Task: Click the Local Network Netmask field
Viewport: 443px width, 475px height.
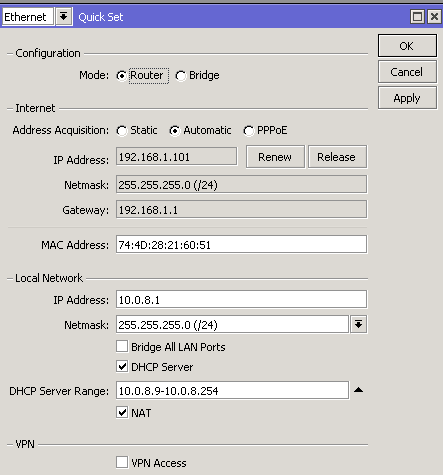Action: pyautogui.click(x=232, y=324)
